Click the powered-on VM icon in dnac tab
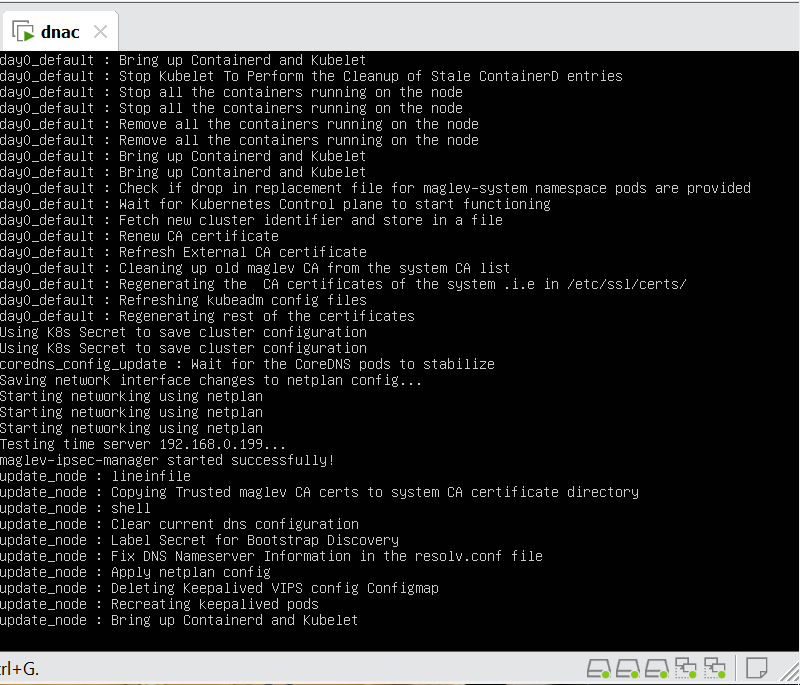This screenshot has width=800, height=685. pos(23,32)
